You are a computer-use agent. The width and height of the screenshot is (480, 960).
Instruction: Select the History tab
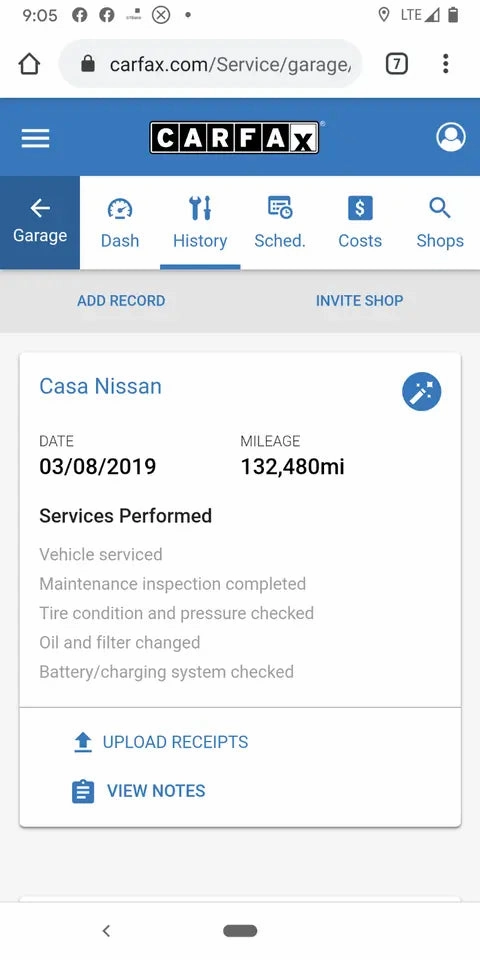tap(200, 222)
